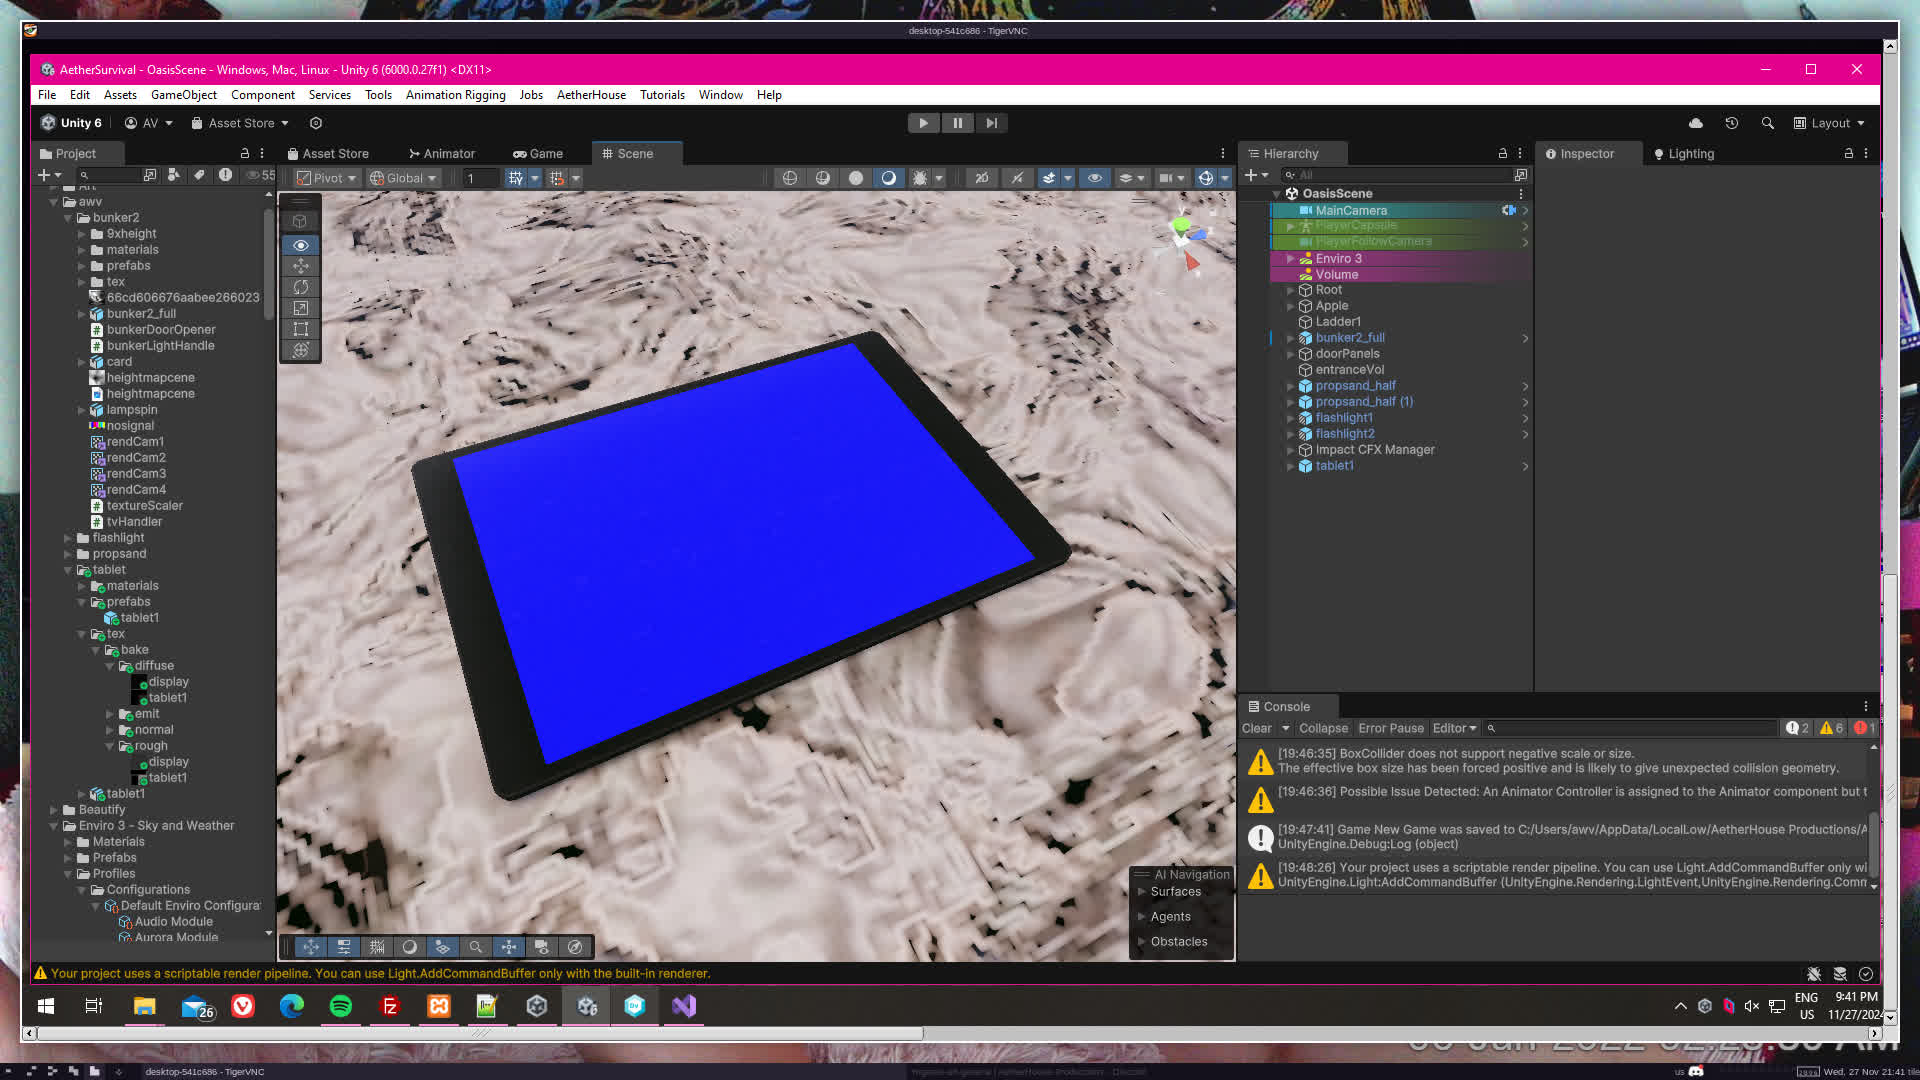Toggle Error Pause in Console

(x=1390, y=728)
